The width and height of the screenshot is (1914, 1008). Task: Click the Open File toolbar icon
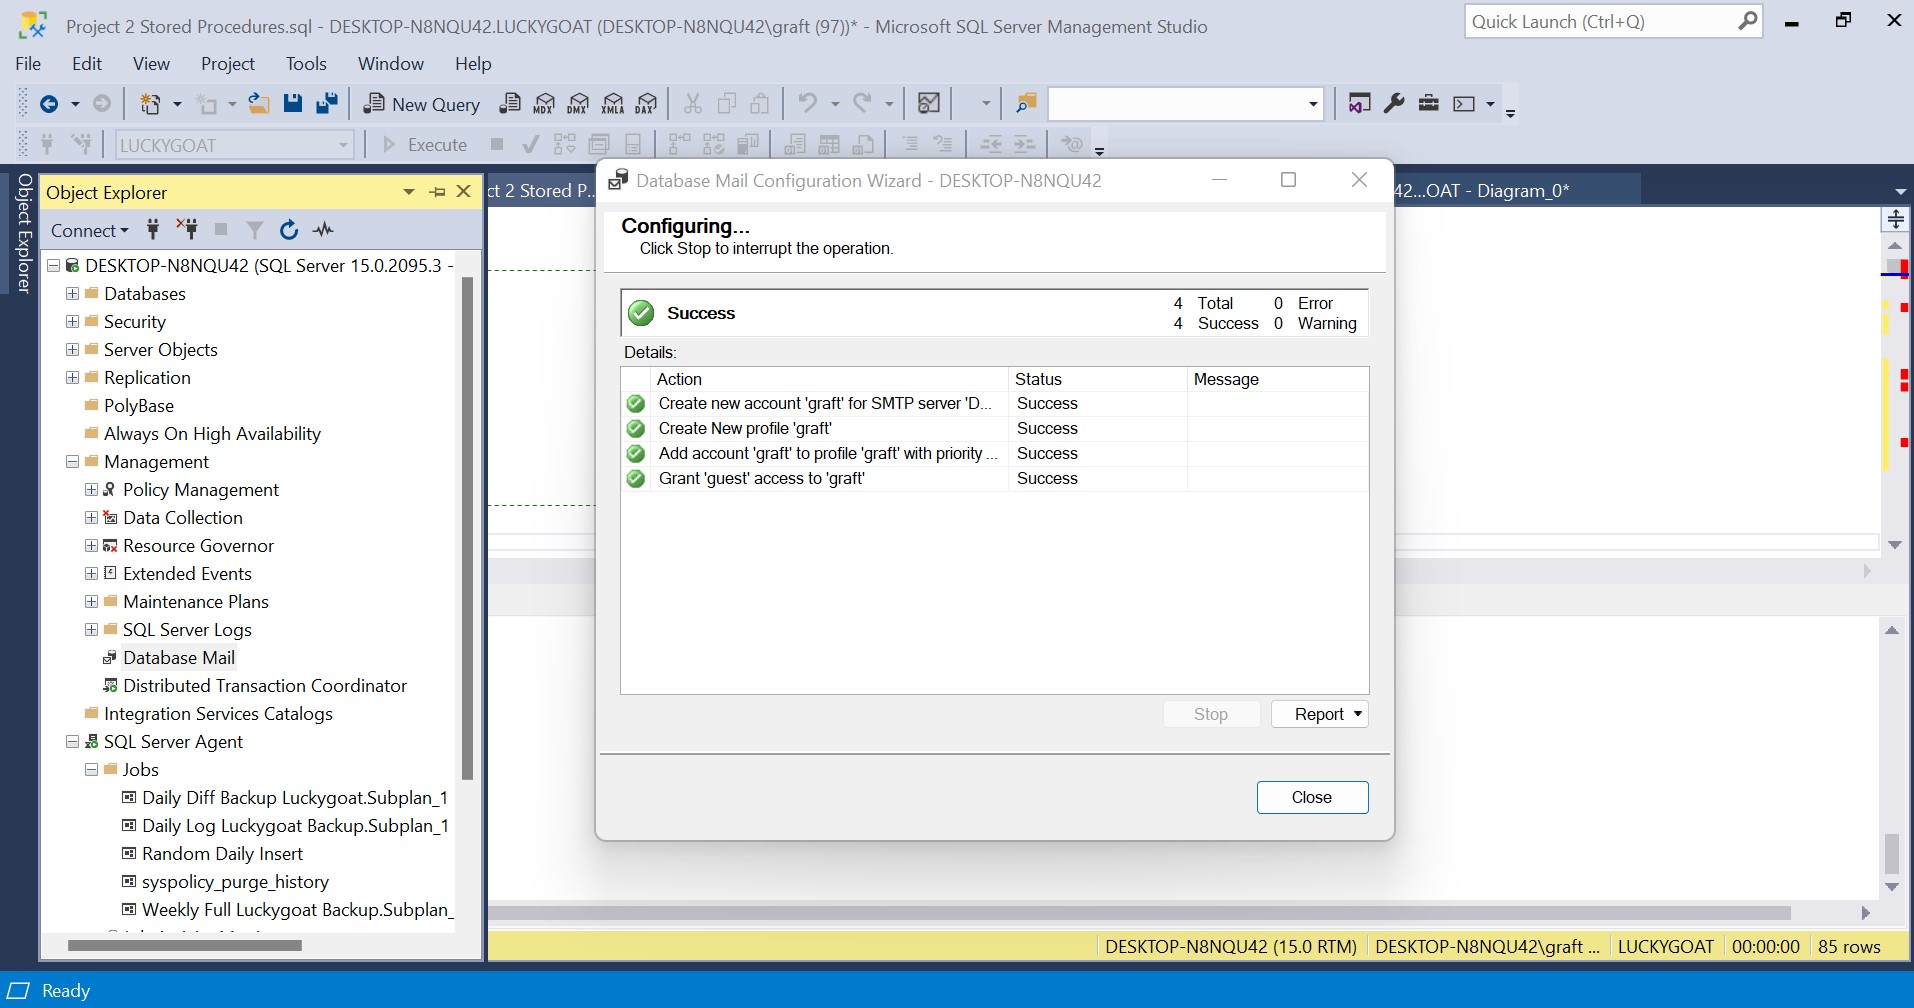[259, 104]
